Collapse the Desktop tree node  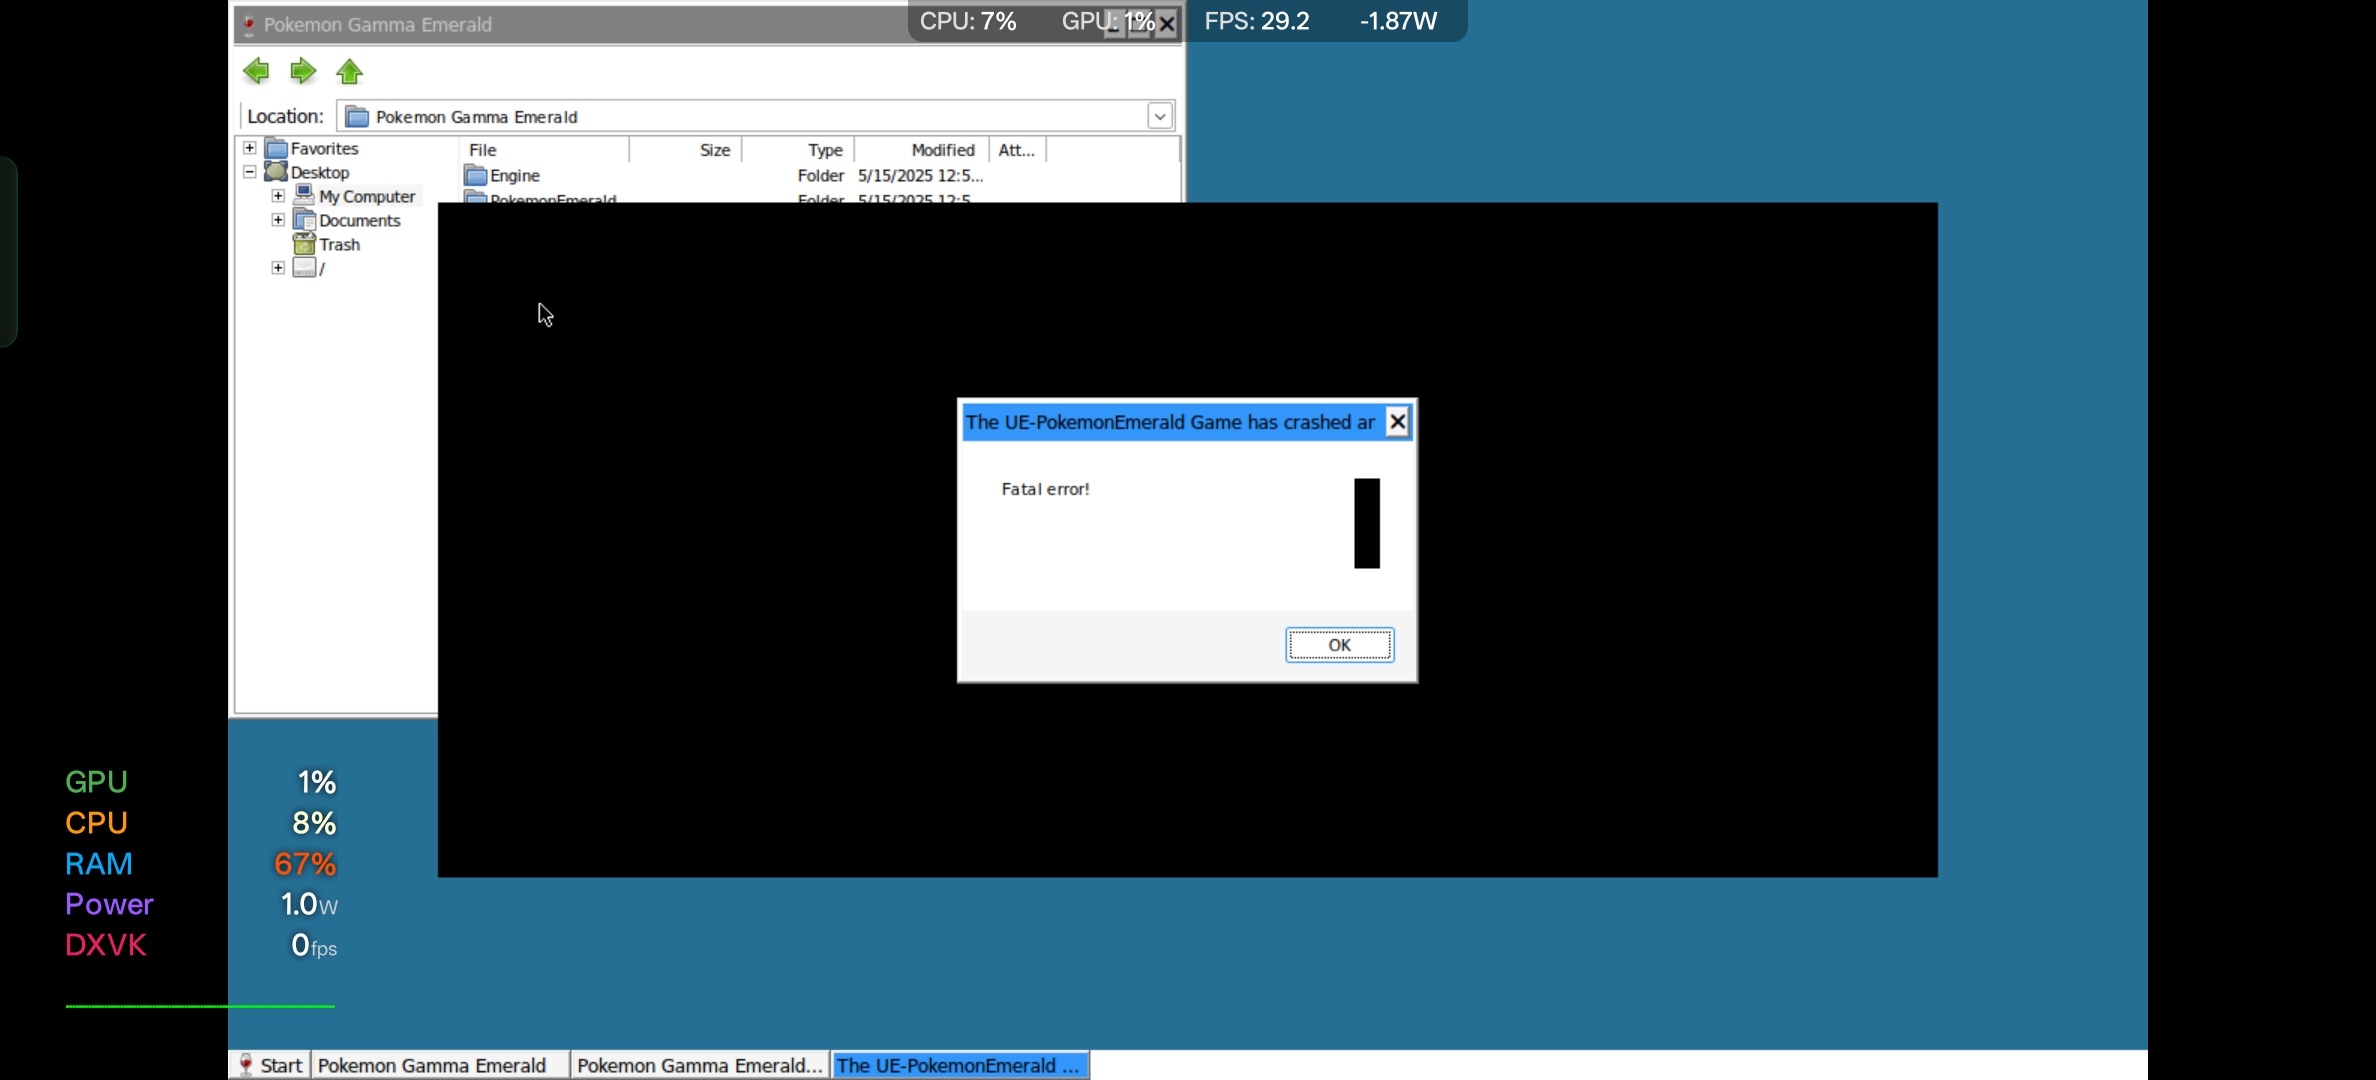(x=250, y=172)
